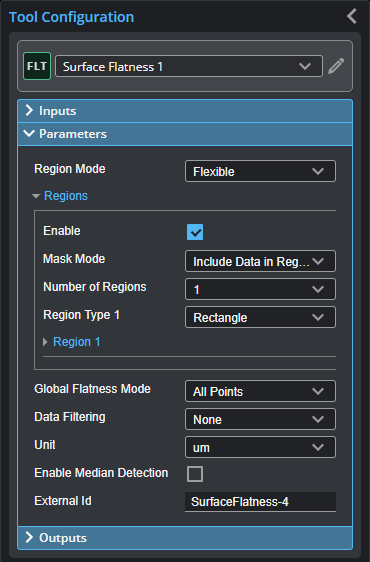
Task: Collapse the Tool Configuration panel with the arrow
Action: pyautogui.click(x=352, y=16)
